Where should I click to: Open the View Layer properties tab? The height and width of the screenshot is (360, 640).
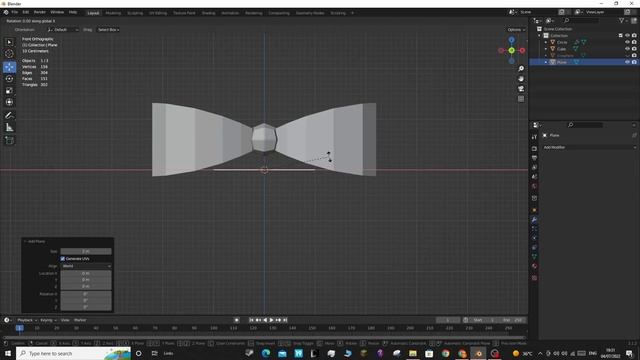tap(534, 167)
